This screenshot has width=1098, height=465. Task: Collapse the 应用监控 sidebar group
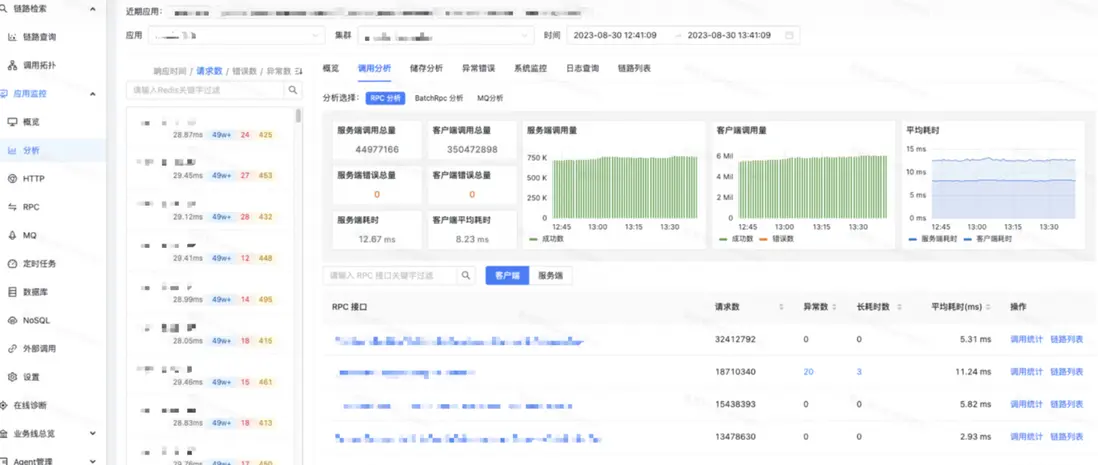tap(93, 94)
